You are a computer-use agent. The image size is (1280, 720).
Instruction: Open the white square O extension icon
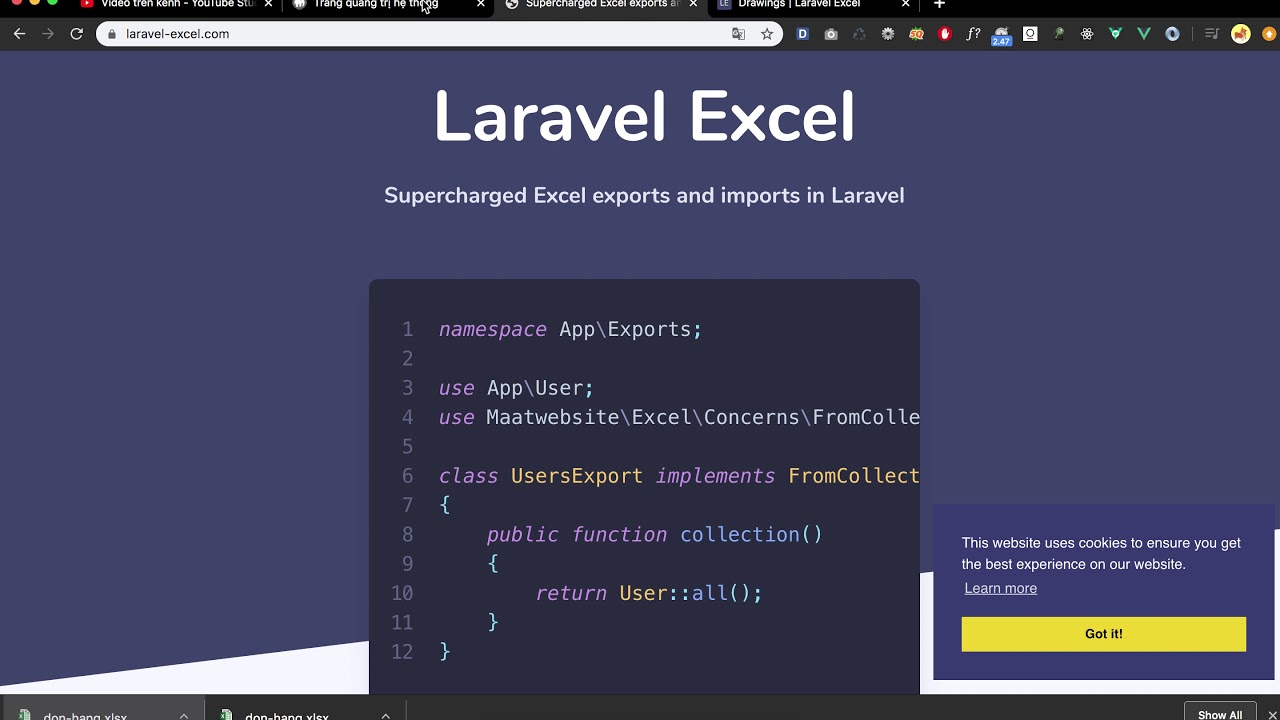click(1030, 34)
